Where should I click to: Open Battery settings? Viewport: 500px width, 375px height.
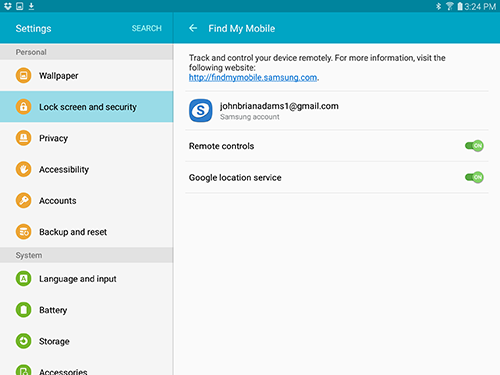click(x=87, y=310)
